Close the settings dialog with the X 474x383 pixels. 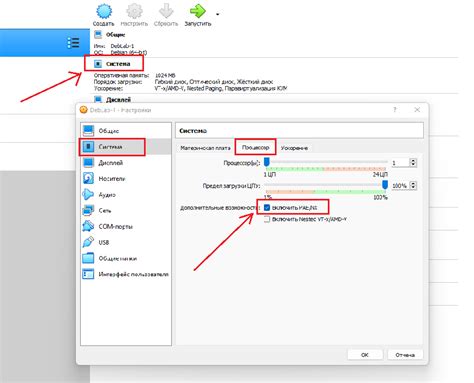(x=417, y=110)
